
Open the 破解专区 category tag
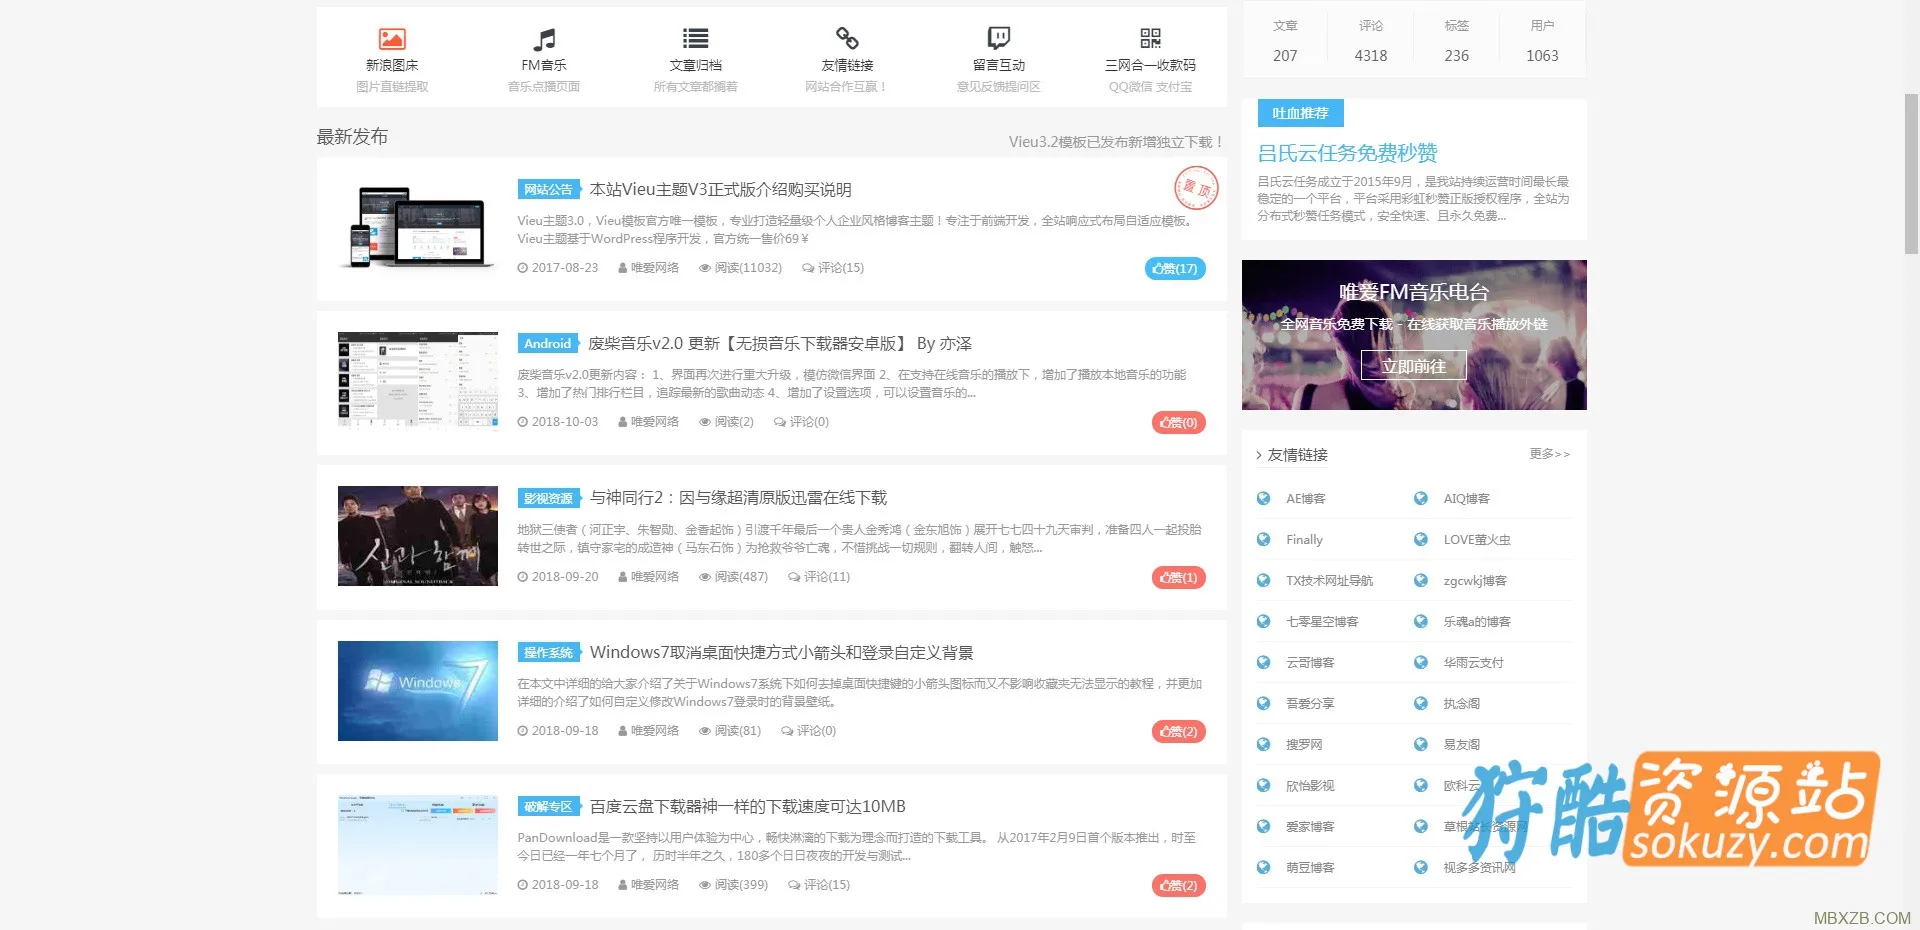click(548, 806)
